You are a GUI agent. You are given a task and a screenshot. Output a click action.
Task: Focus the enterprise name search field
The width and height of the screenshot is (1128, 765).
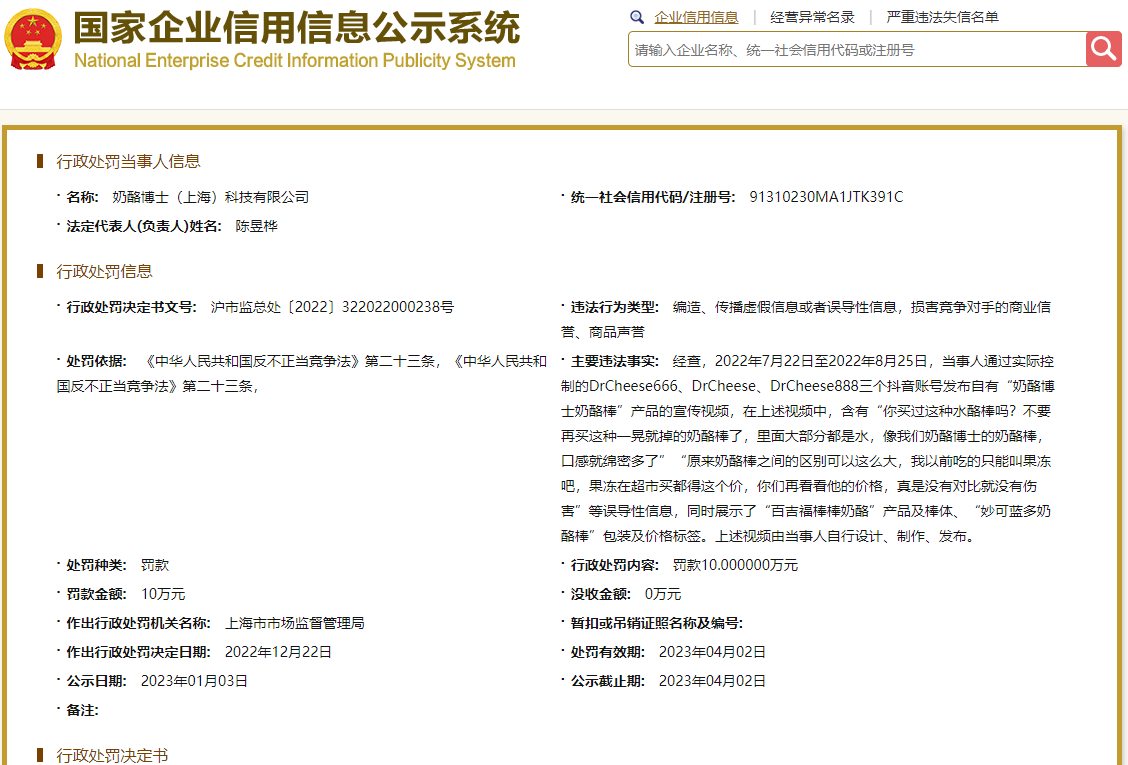point(857,50)
